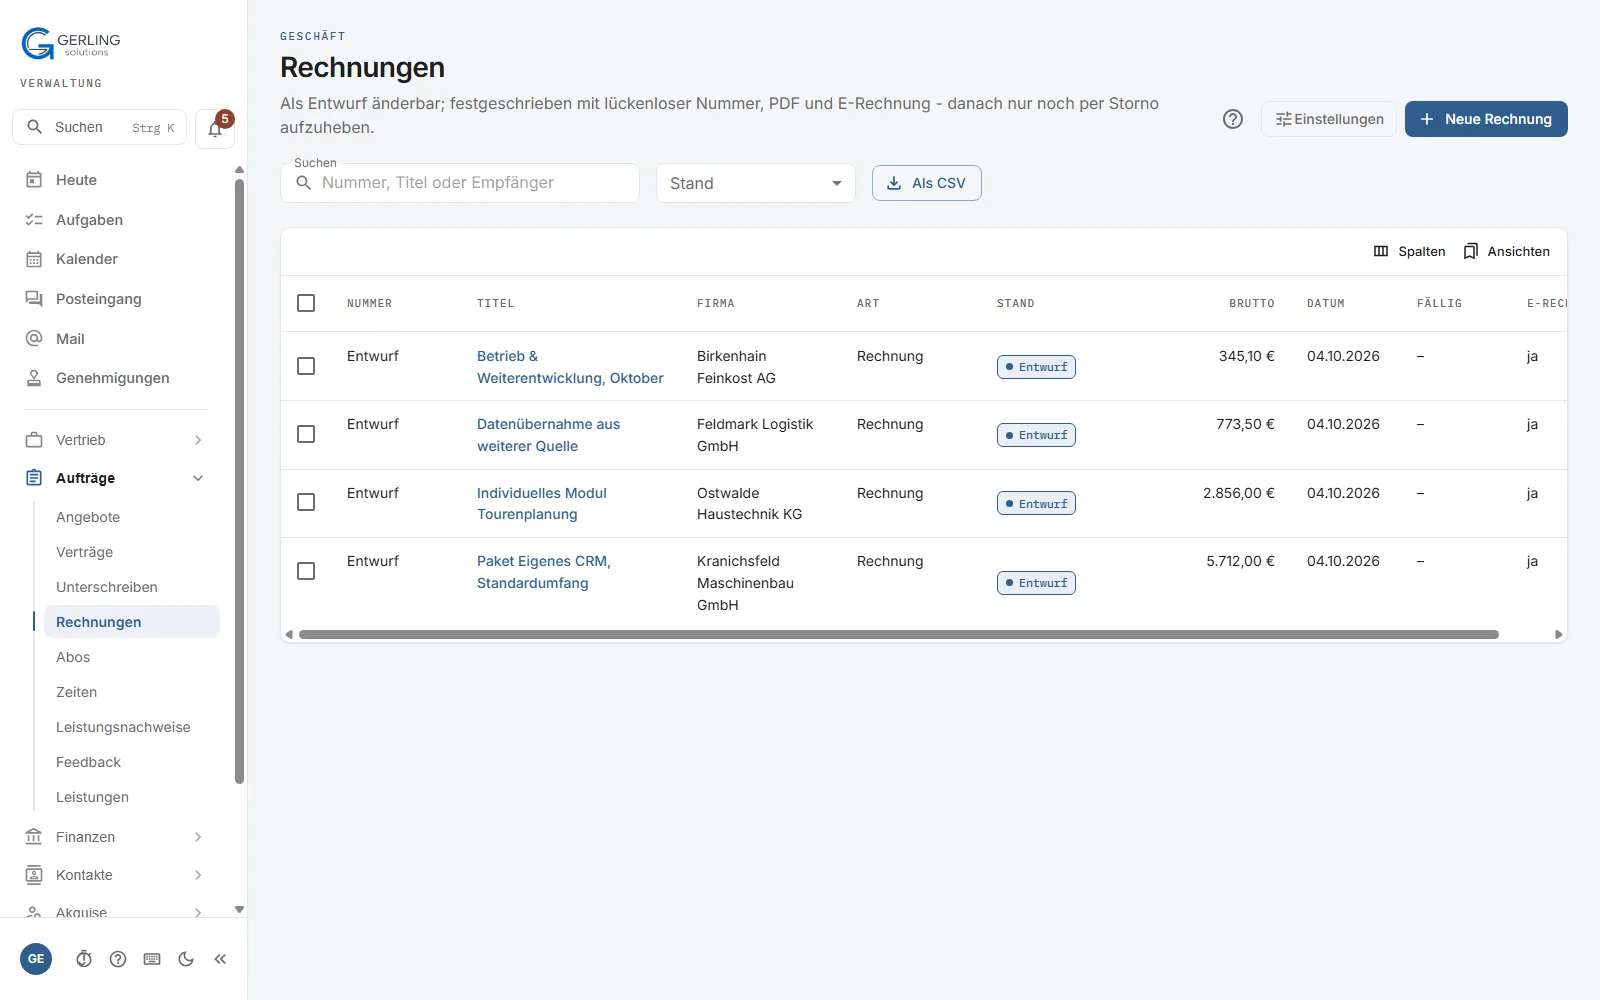This screenshot has width=1600, height=1000.
Task: Click the Gerling solutions logo
Action: tap(71, 44)
